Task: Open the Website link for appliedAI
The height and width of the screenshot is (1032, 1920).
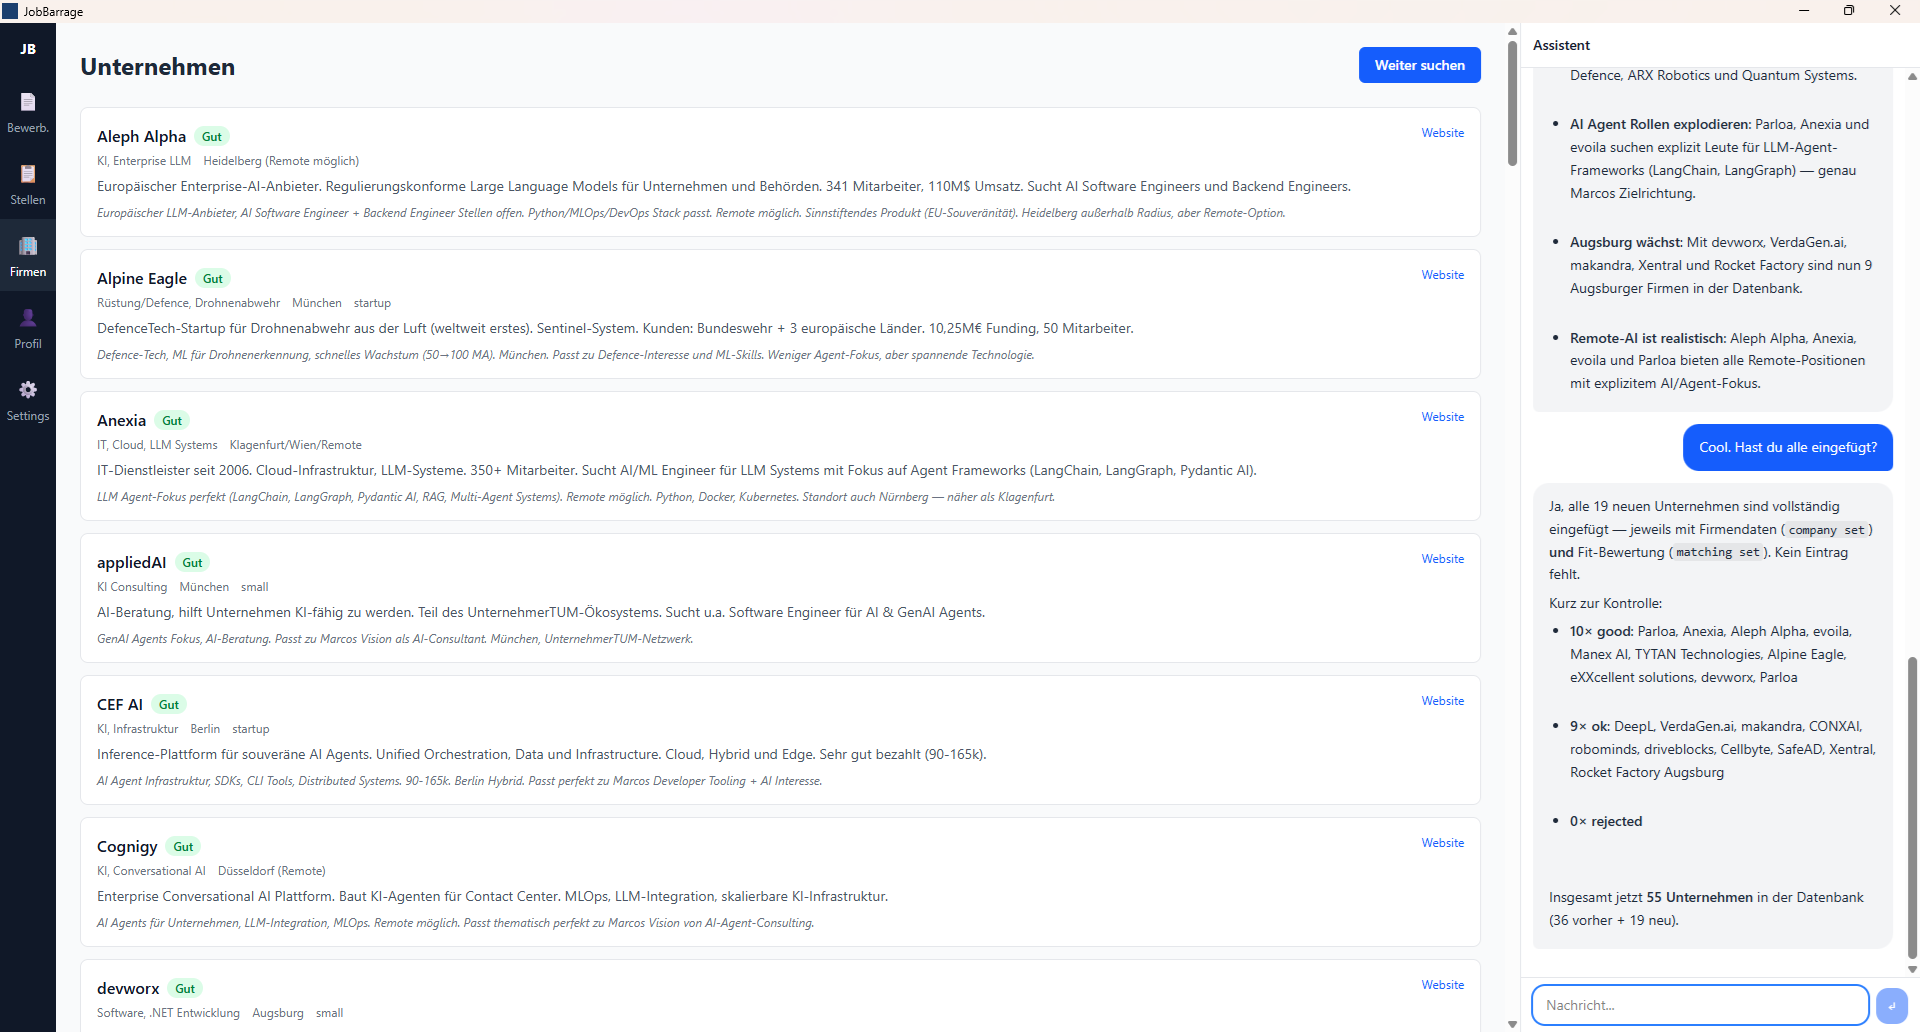Action: pos(1442,559)
